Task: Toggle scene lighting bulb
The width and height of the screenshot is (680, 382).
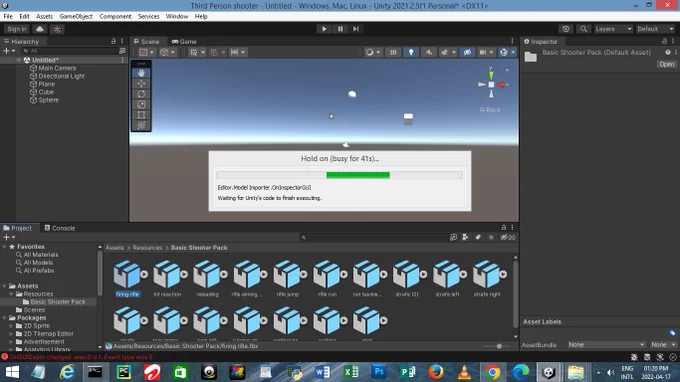Action: click(x=411, y=52)
